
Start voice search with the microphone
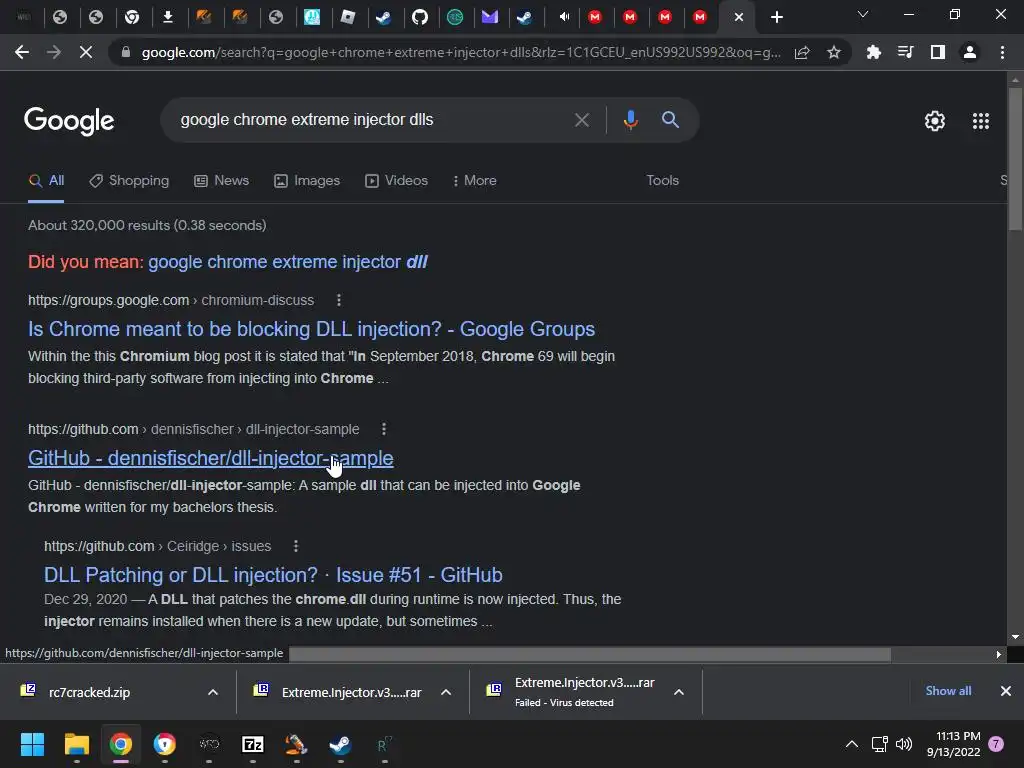[631, 120]
